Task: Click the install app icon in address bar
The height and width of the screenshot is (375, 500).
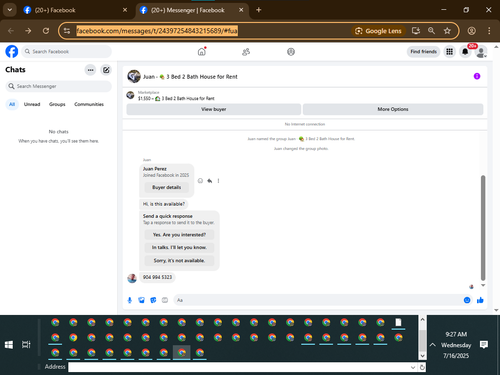Action: tap(416, 31)
